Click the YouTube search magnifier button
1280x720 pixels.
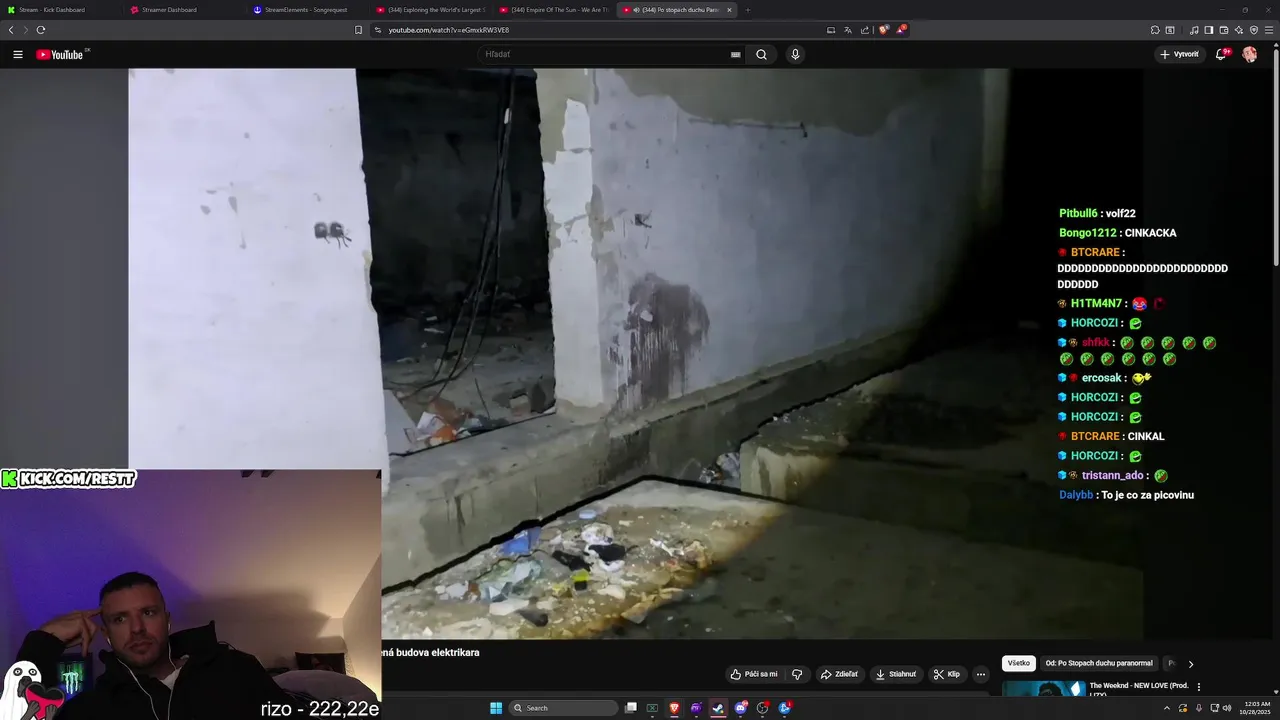(x=761, y=55)
